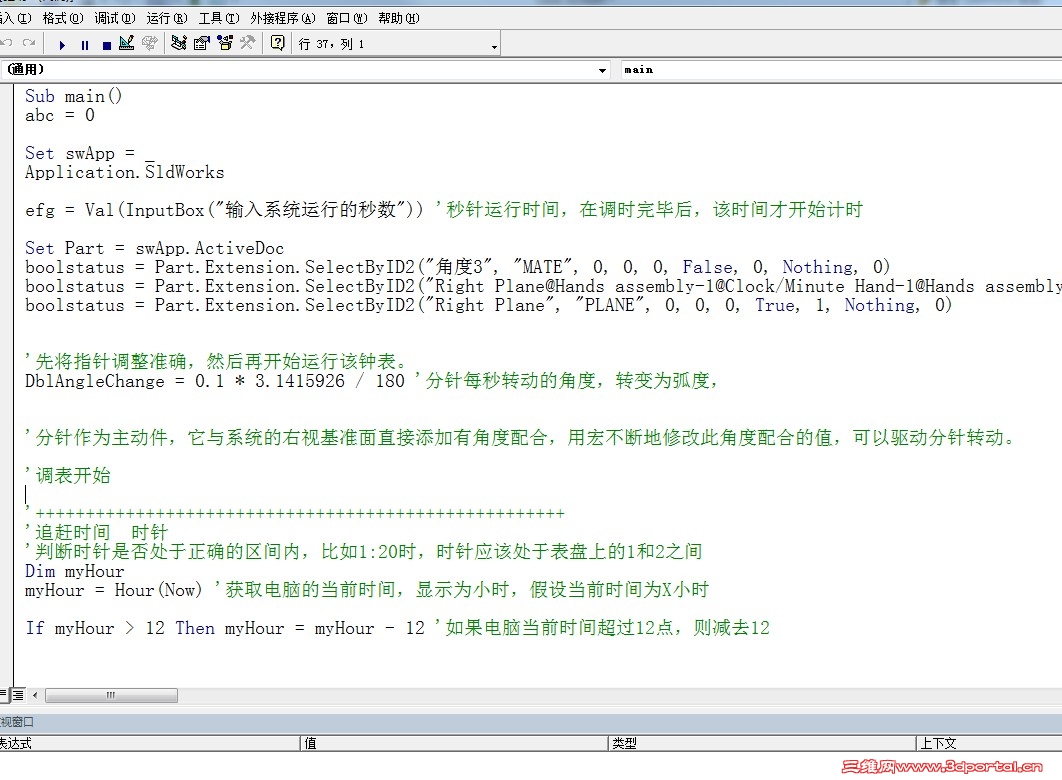Click the 'Sub main()' code line
The height and width of the screenshot is (780, 1062).
[x=73, y=96]
